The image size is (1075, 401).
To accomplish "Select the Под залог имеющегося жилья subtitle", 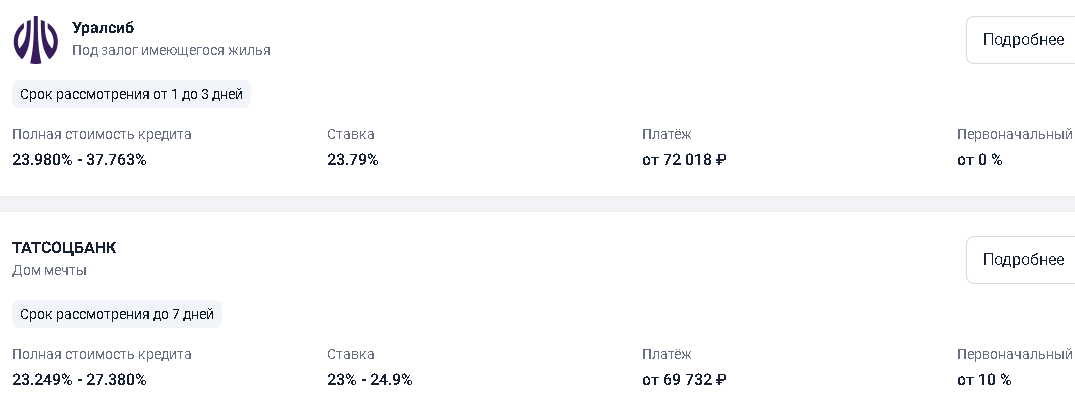I will coord(171,51).
